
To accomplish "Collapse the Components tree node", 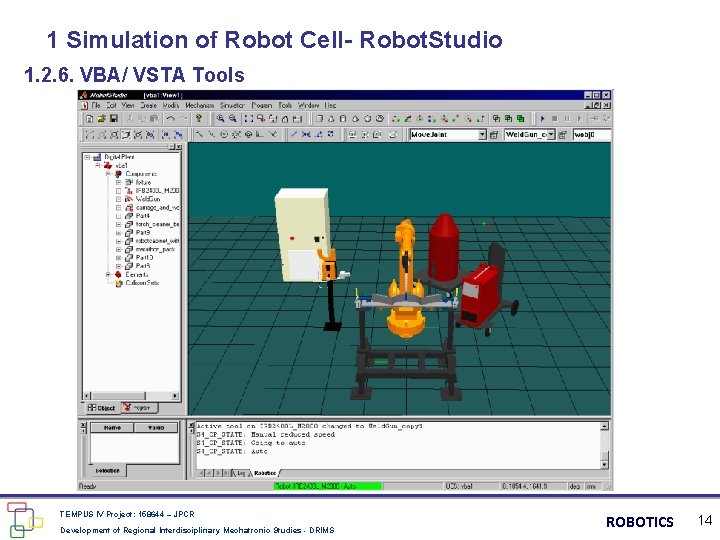I will 108,174.
